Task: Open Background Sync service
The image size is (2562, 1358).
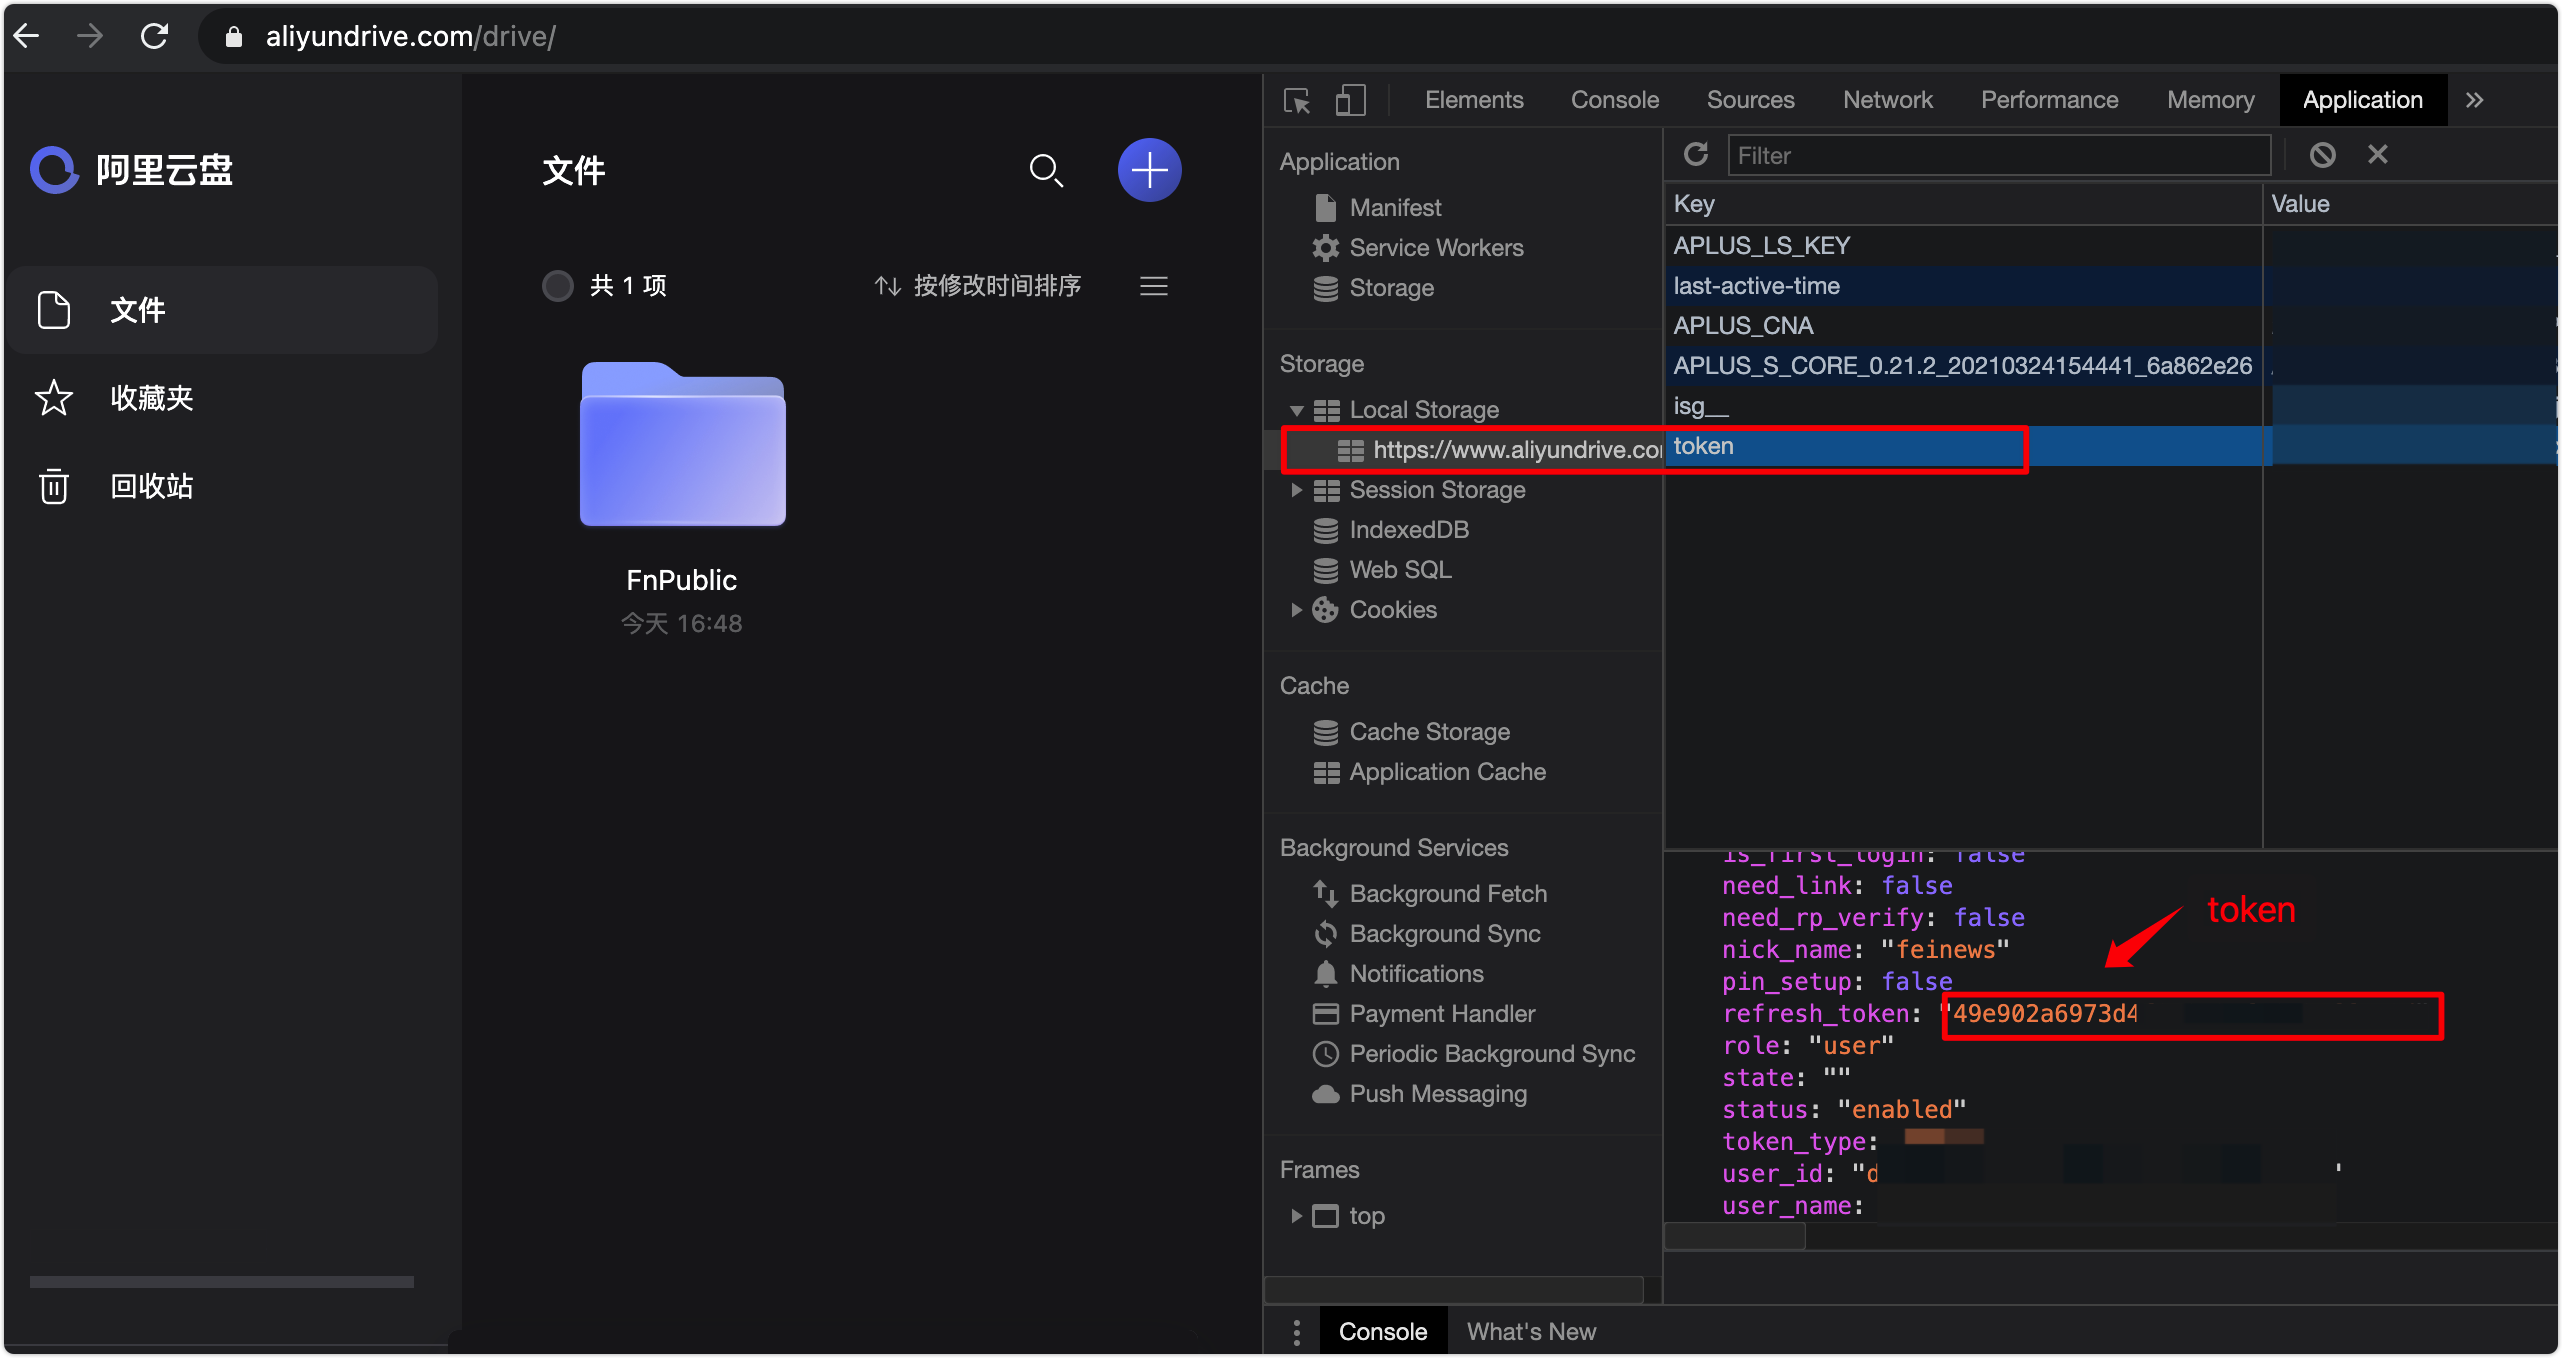Action: [1445, 933]
